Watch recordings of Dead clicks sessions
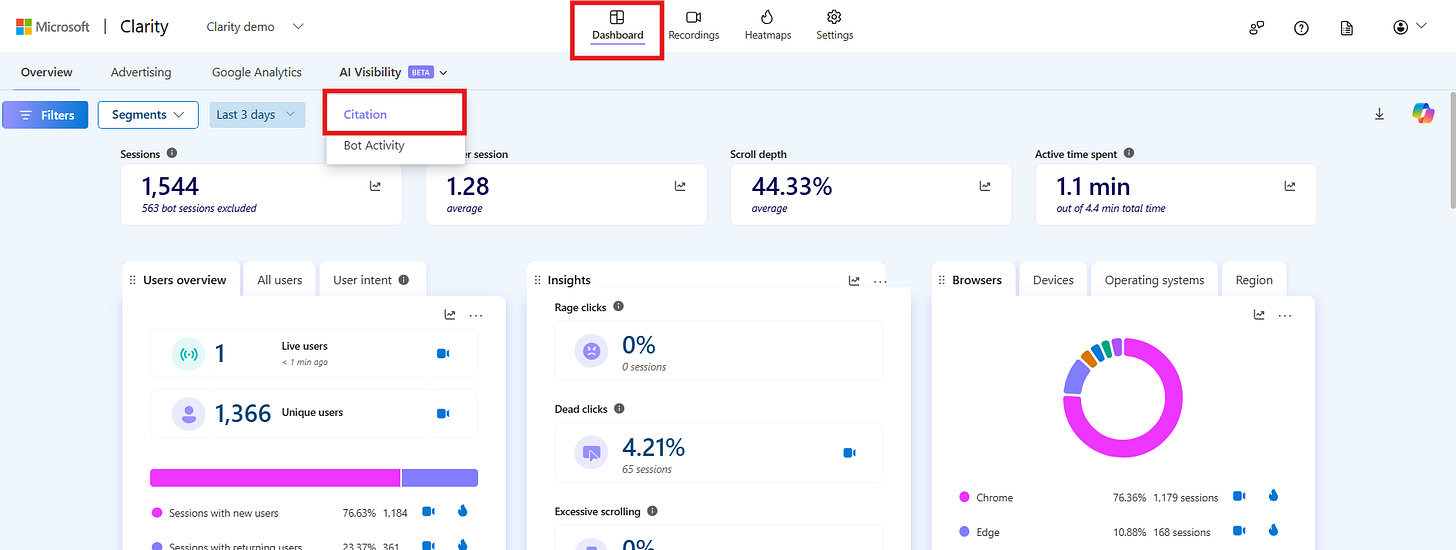The width and height of the screenshot is (1456, 550). tap(849, 453)
